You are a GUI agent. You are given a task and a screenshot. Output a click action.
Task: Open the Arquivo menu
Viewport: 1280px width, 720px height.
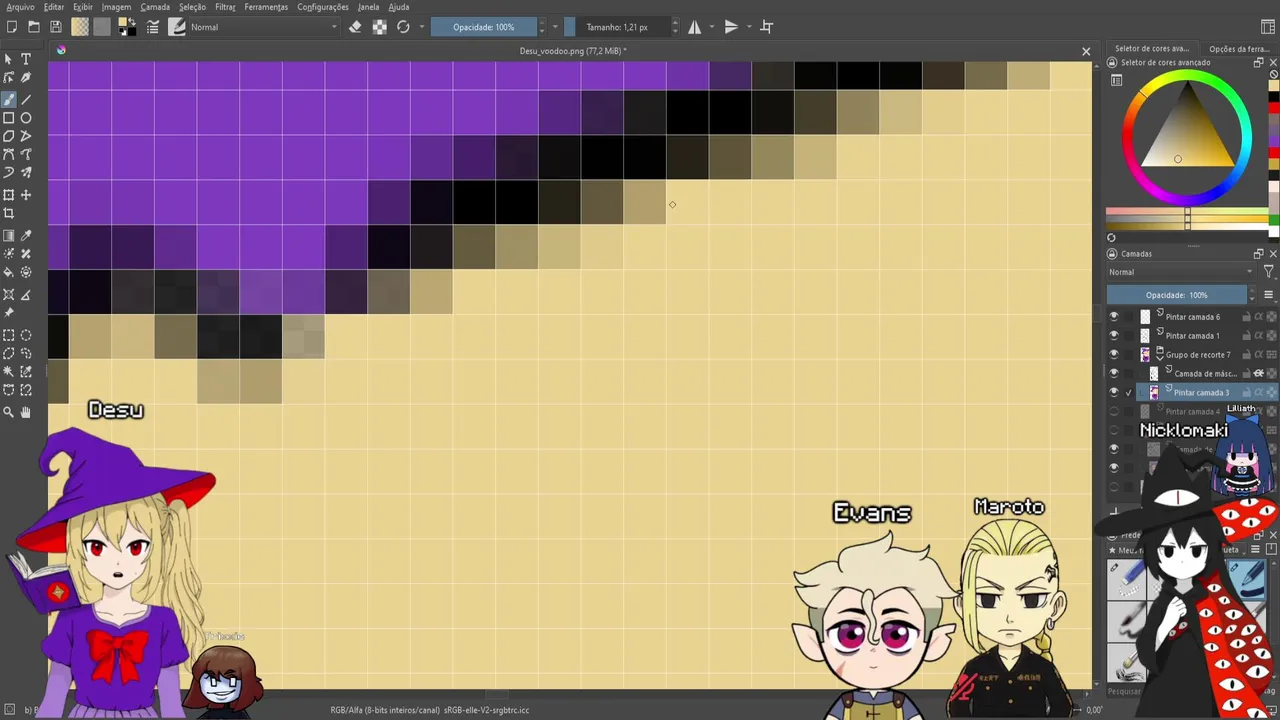coord(20,7)
